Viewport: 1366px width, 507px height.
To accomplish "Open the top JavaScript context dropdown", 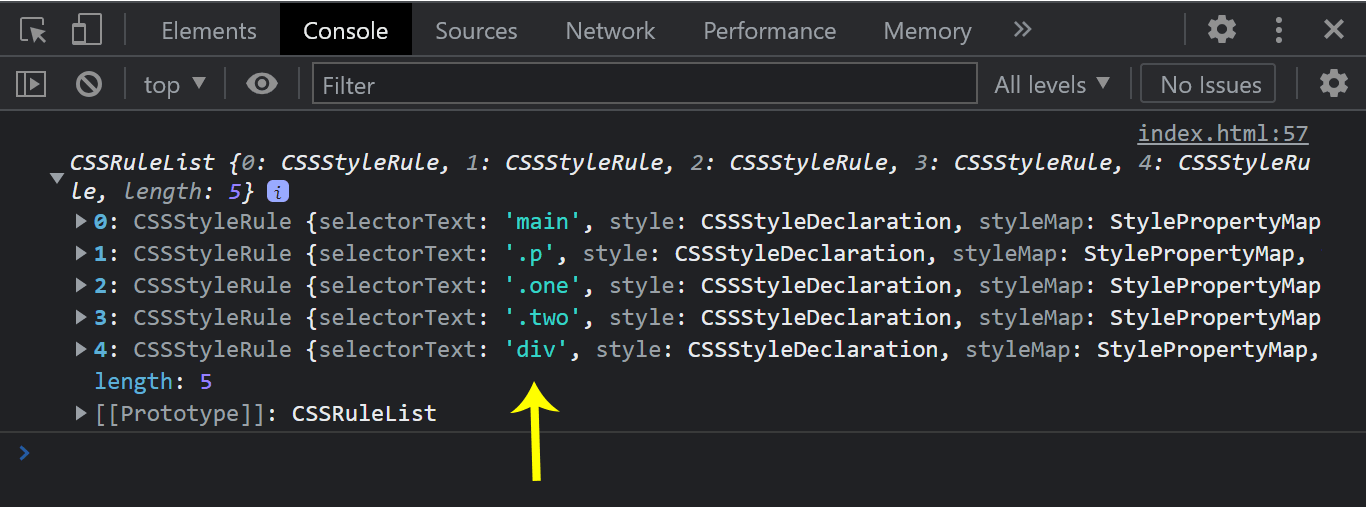I will pyautogui.click(x=175, y=85).
